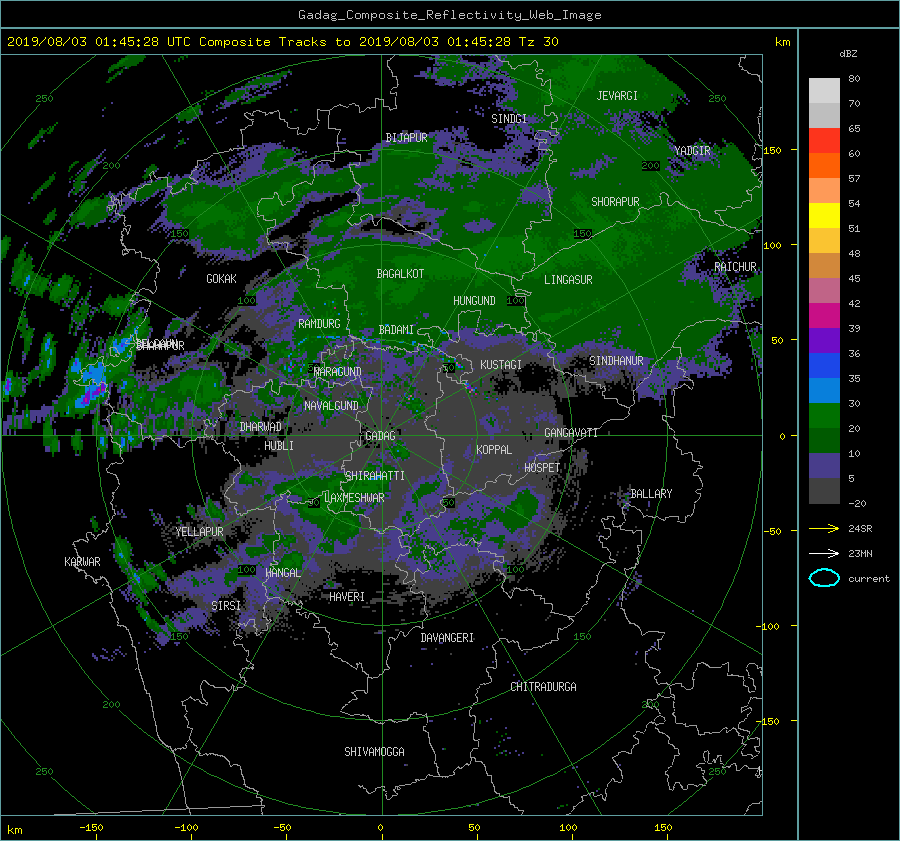Click the HANGAL city label
Image resolution: width=900 pixels, height=841 pixels.
[x=282, y=573]
